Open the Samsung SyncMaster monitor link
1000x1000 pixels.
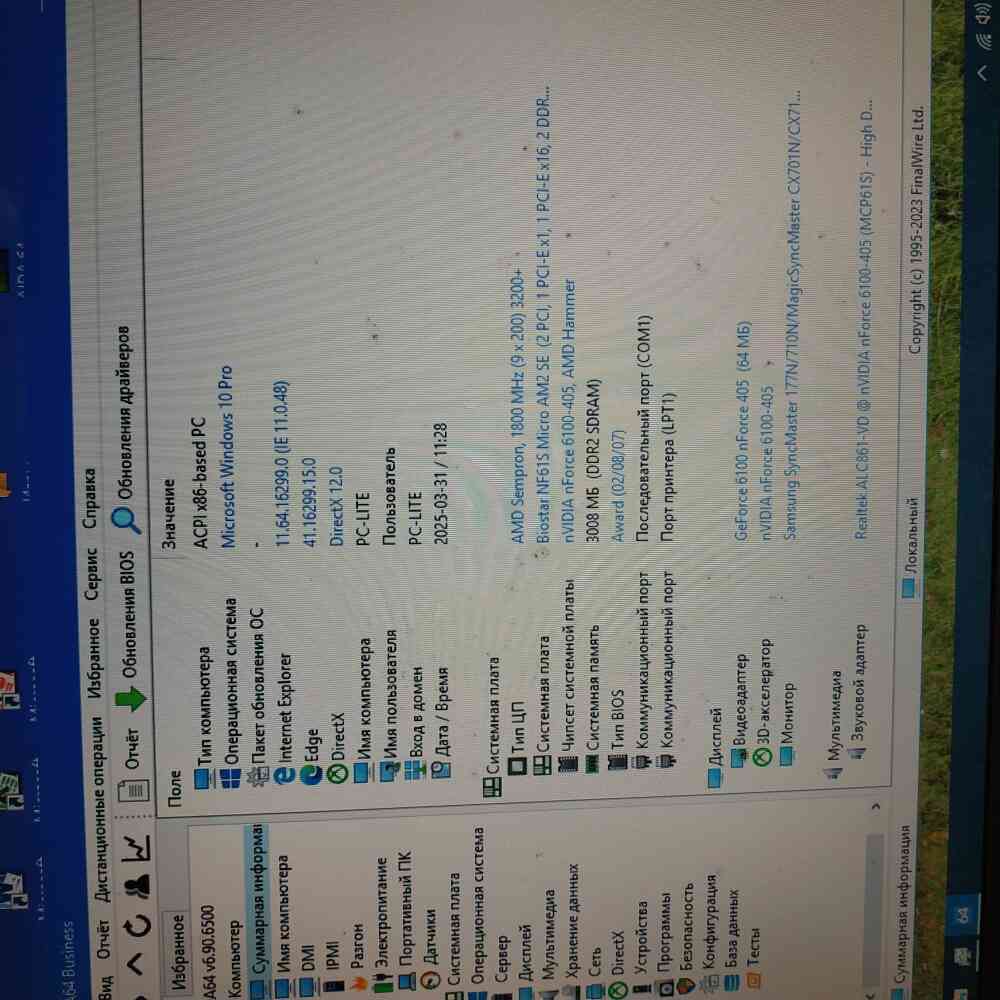click(792, 314)
